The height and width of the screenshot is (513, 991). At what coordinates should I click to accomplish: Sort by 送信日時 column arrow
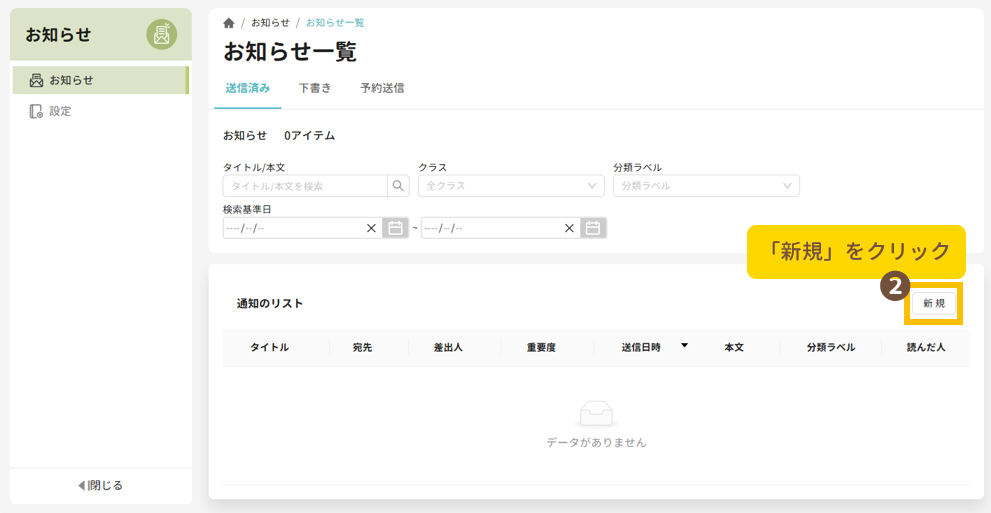(x=684, y=345)
